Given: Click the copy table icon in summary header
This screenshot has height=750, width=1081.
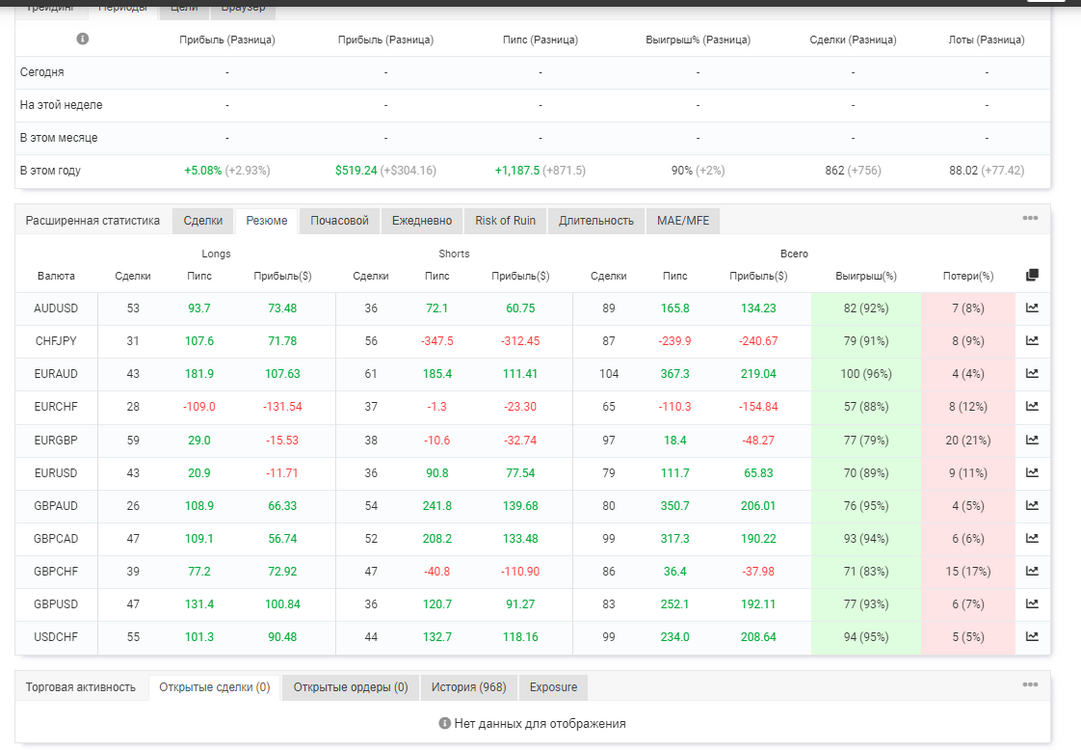Looking at the screenshot, I should point(1031,275).
